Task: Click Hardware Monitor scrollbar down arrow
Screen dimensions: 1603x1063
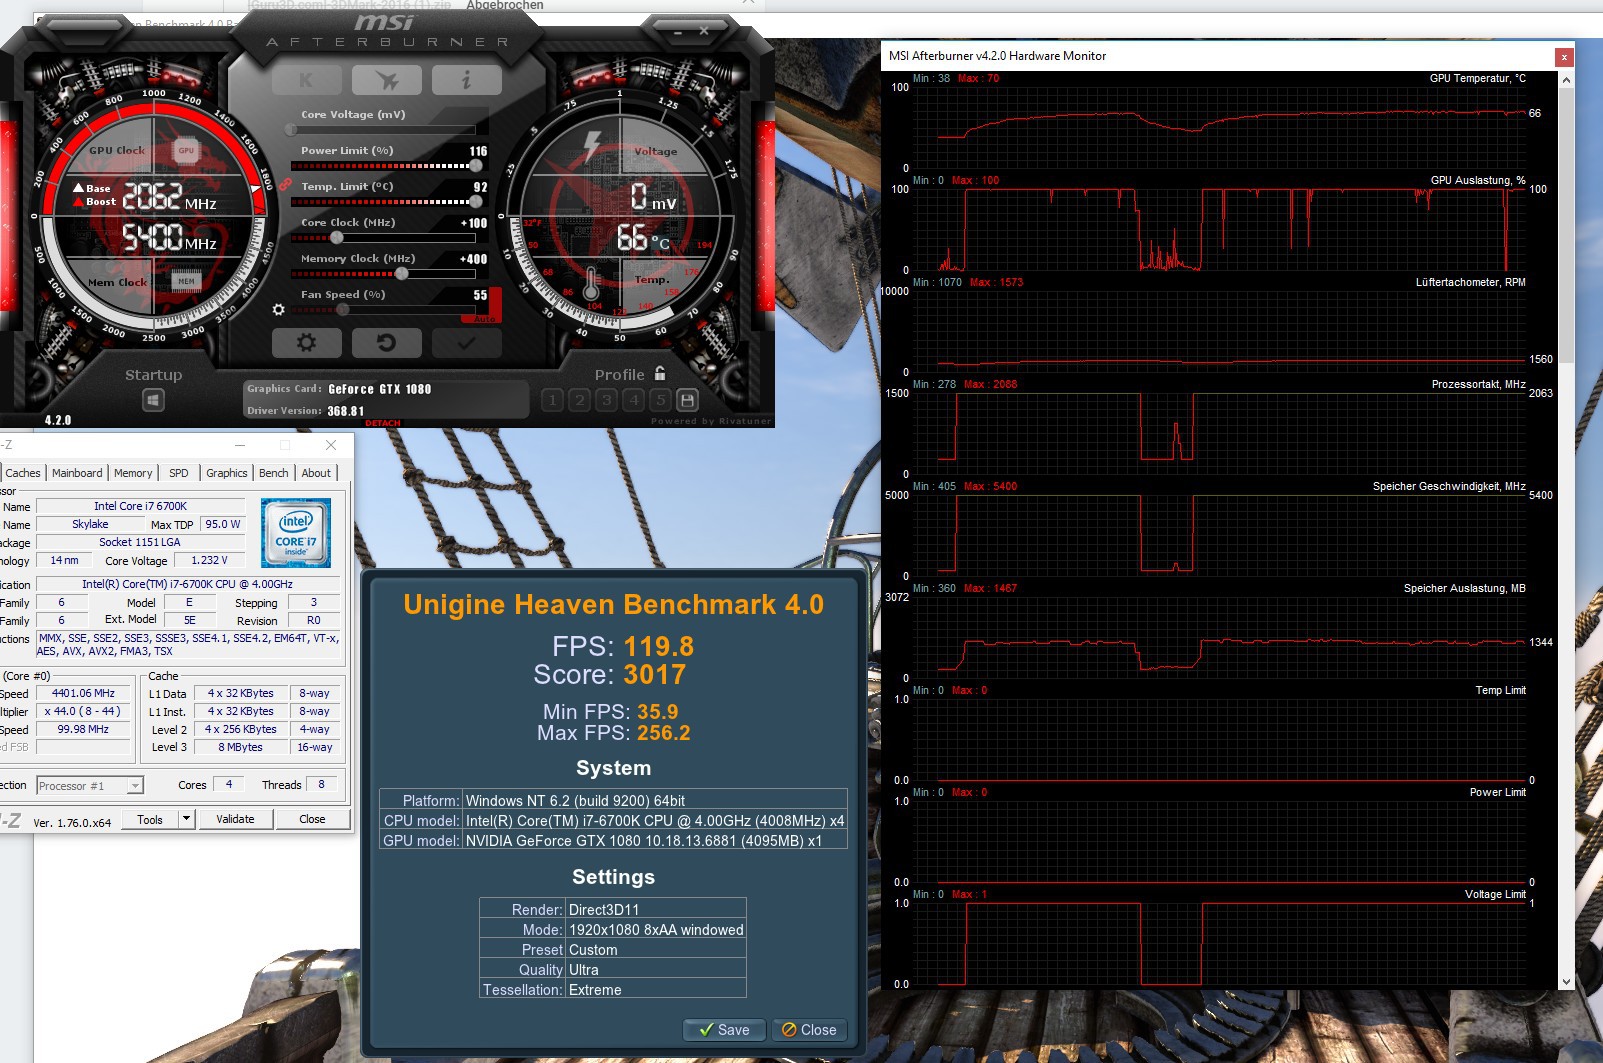Action: [x=1566, y=982]
